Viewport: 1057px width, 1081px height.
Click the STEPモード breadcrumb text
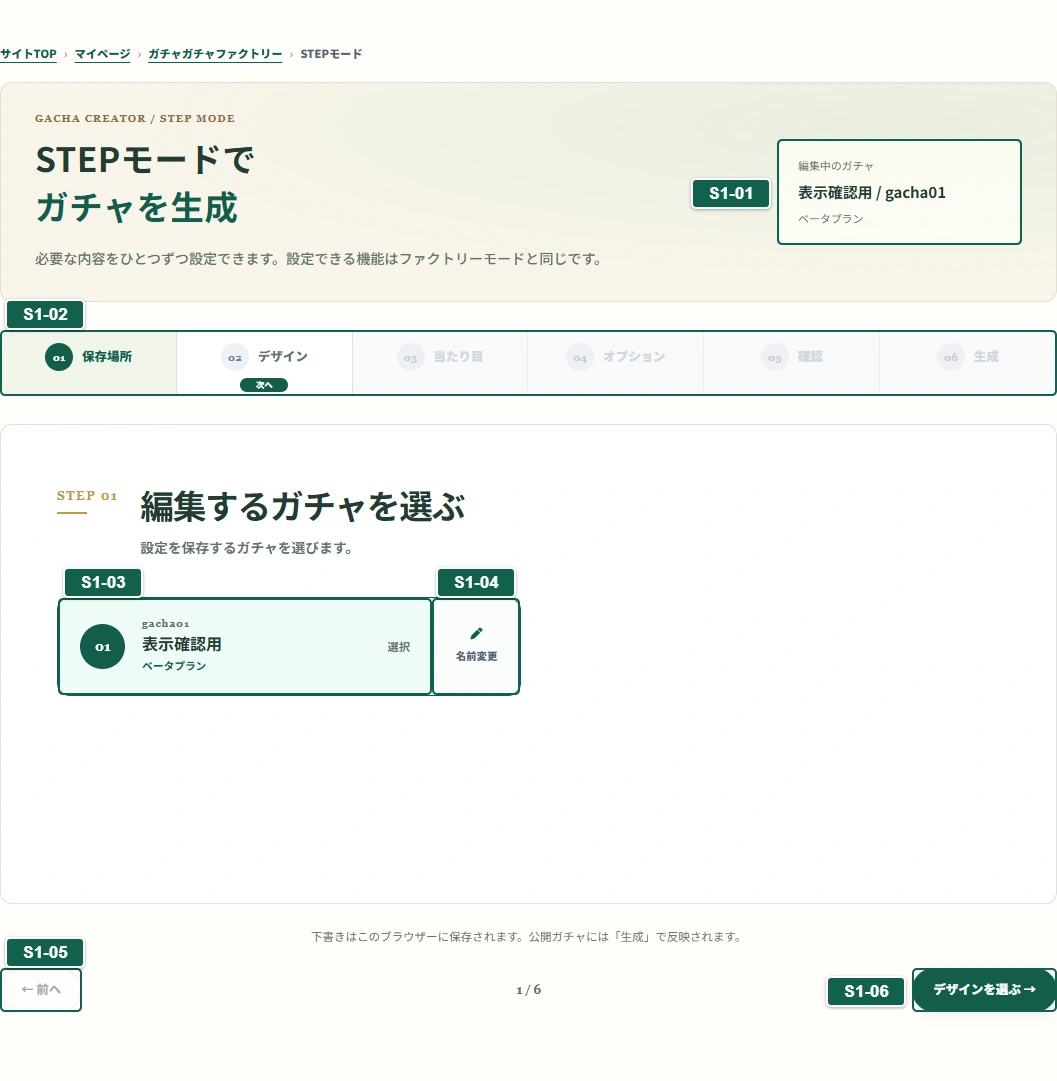(331, 54)
